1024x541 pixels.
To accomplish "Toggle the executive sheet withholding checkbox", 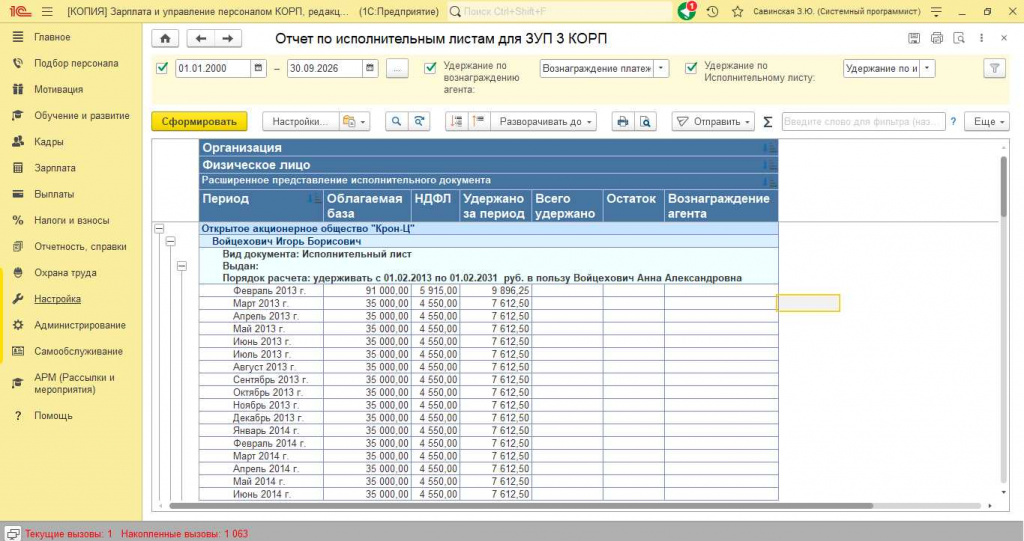I will [691, 68].
